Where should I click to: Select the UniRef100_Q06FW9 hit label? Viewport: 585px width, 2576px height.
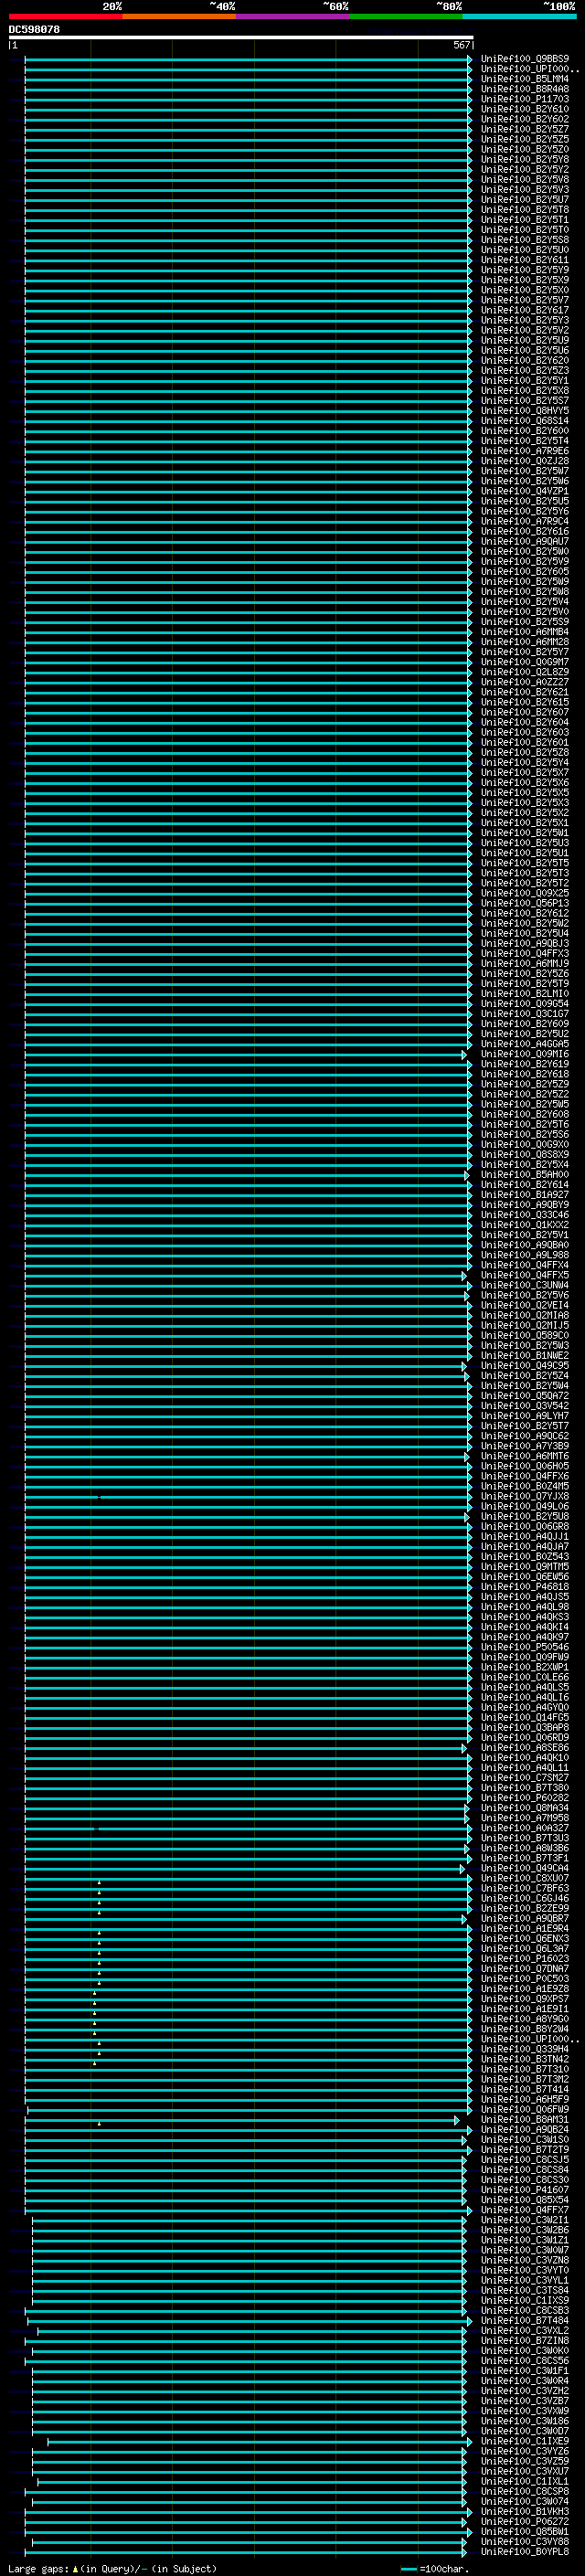coord(525,2110)
